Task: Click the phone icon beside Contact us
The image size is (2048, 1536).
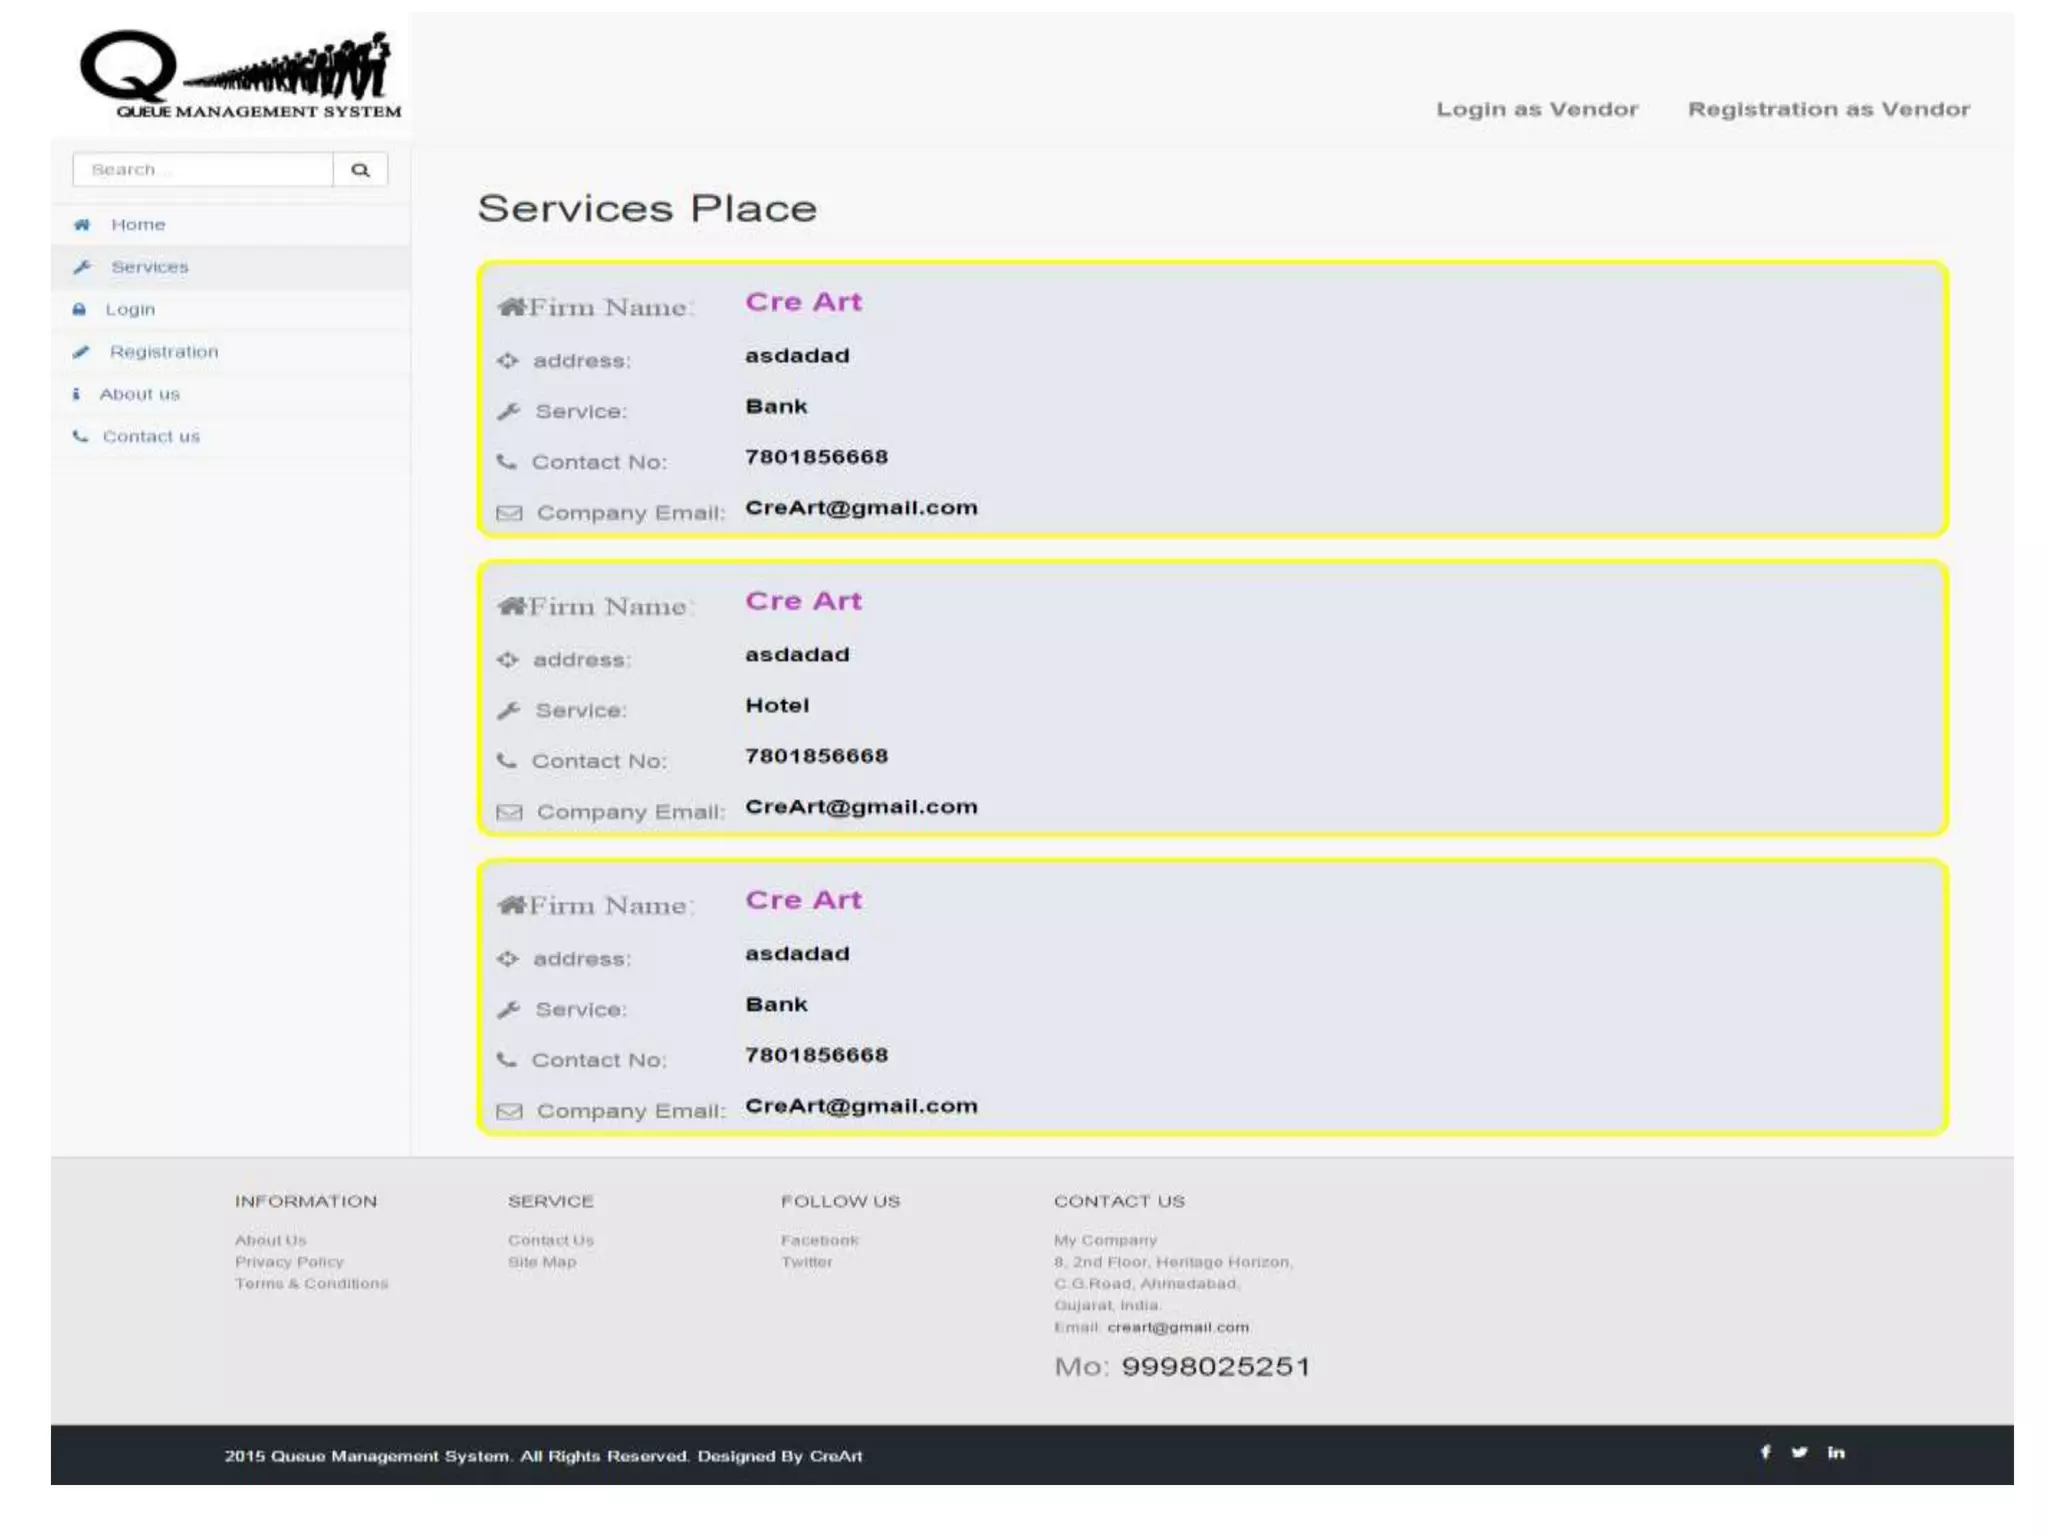Action: coord(80,436)
